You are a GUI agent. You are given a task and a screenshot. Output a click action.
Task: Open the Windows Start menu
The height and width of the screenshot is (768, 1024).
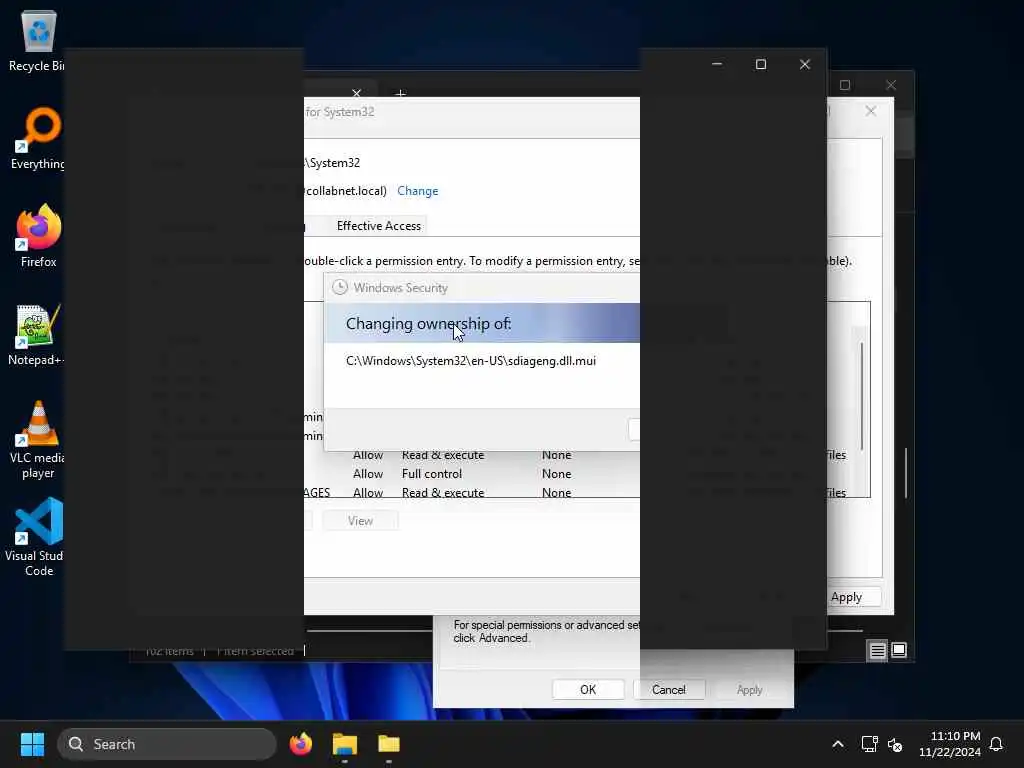pos(32,744)
